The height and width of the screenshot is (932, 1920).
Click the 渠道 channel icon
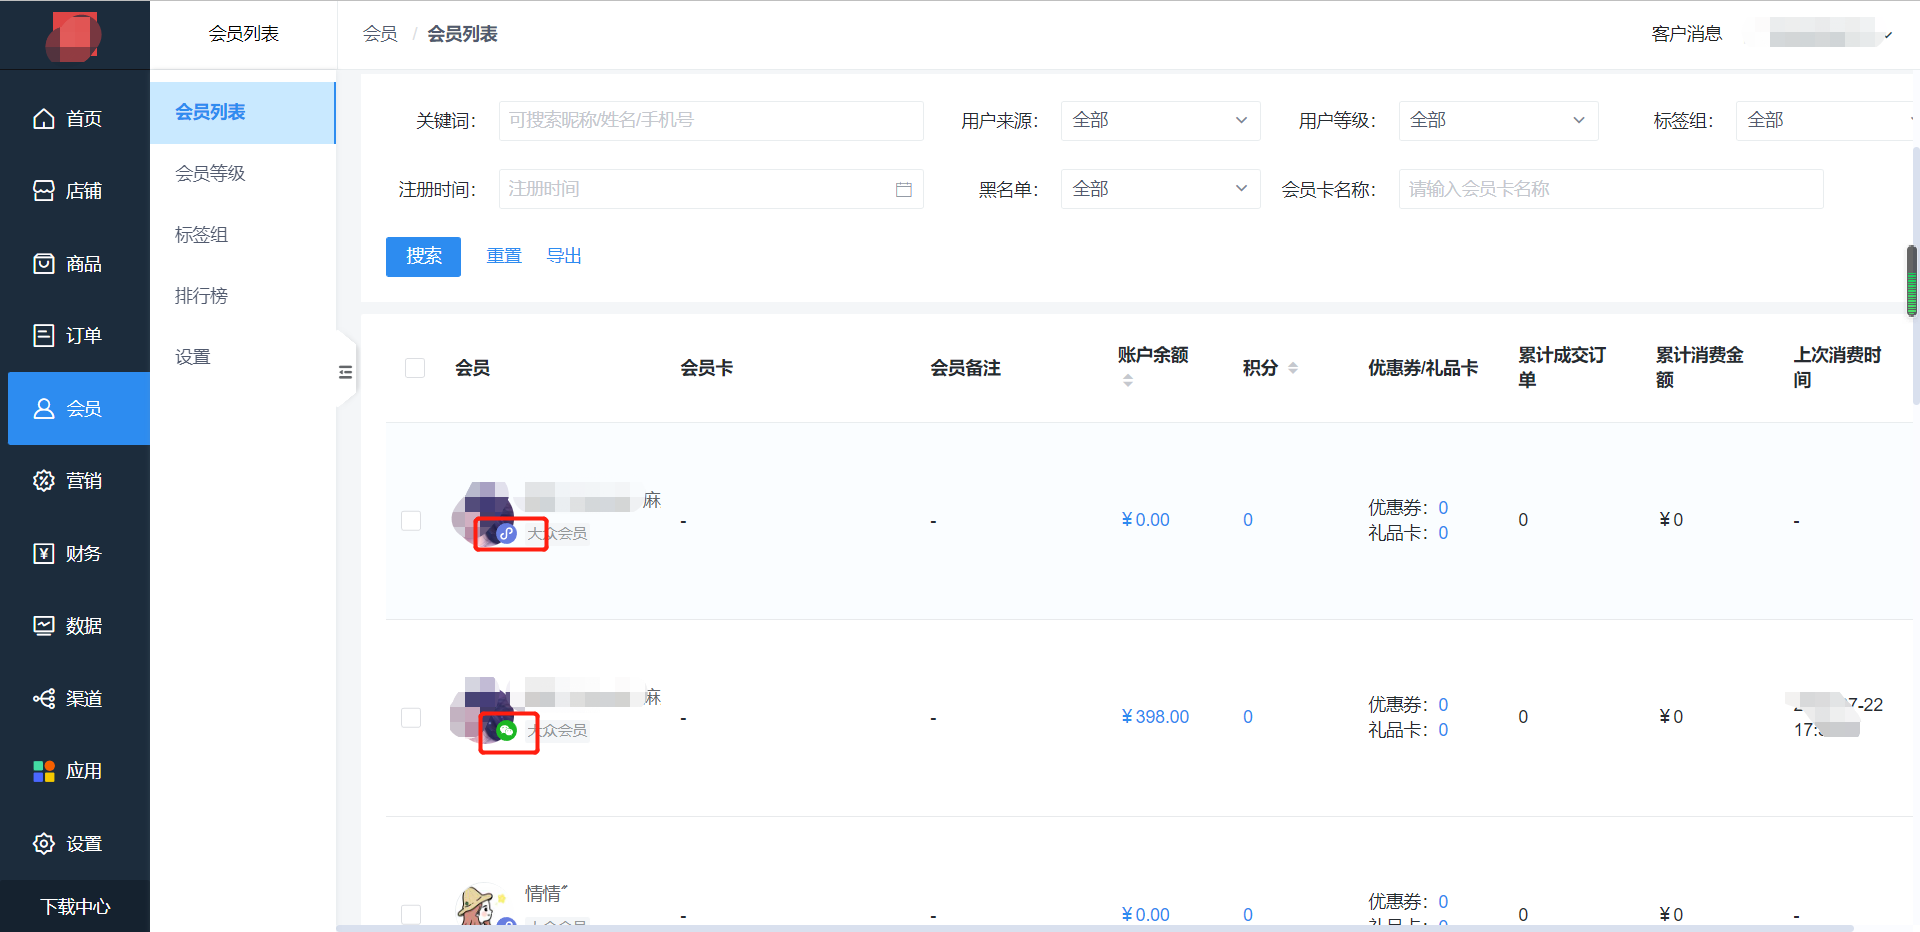(x=44, y=699)
